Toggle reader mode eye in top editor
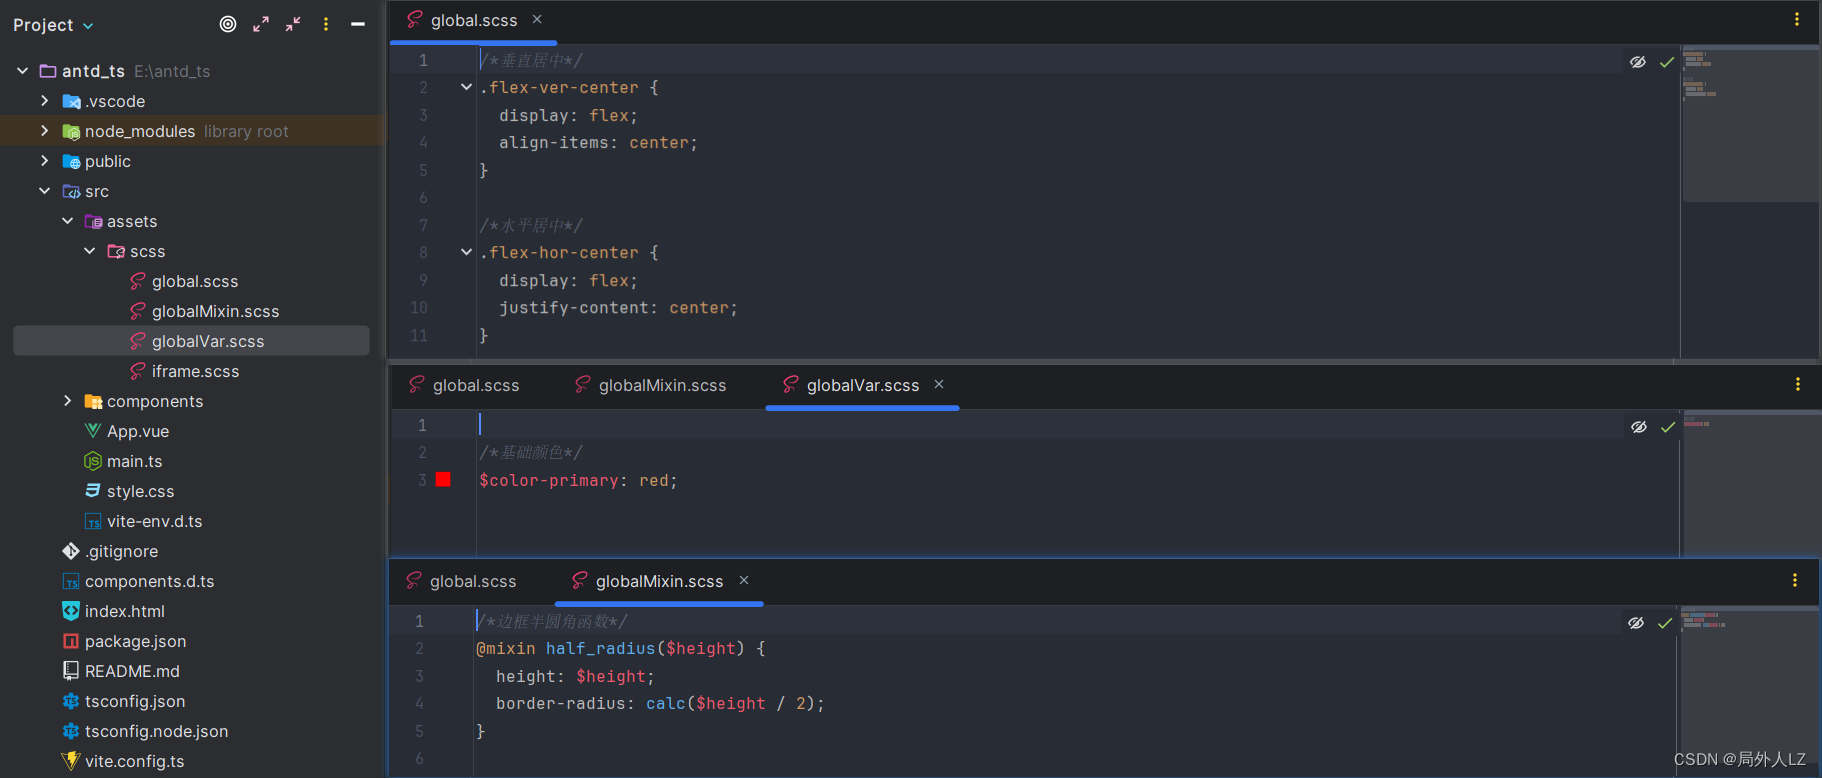1822x778 pixels. click(x=1638, y=62)
